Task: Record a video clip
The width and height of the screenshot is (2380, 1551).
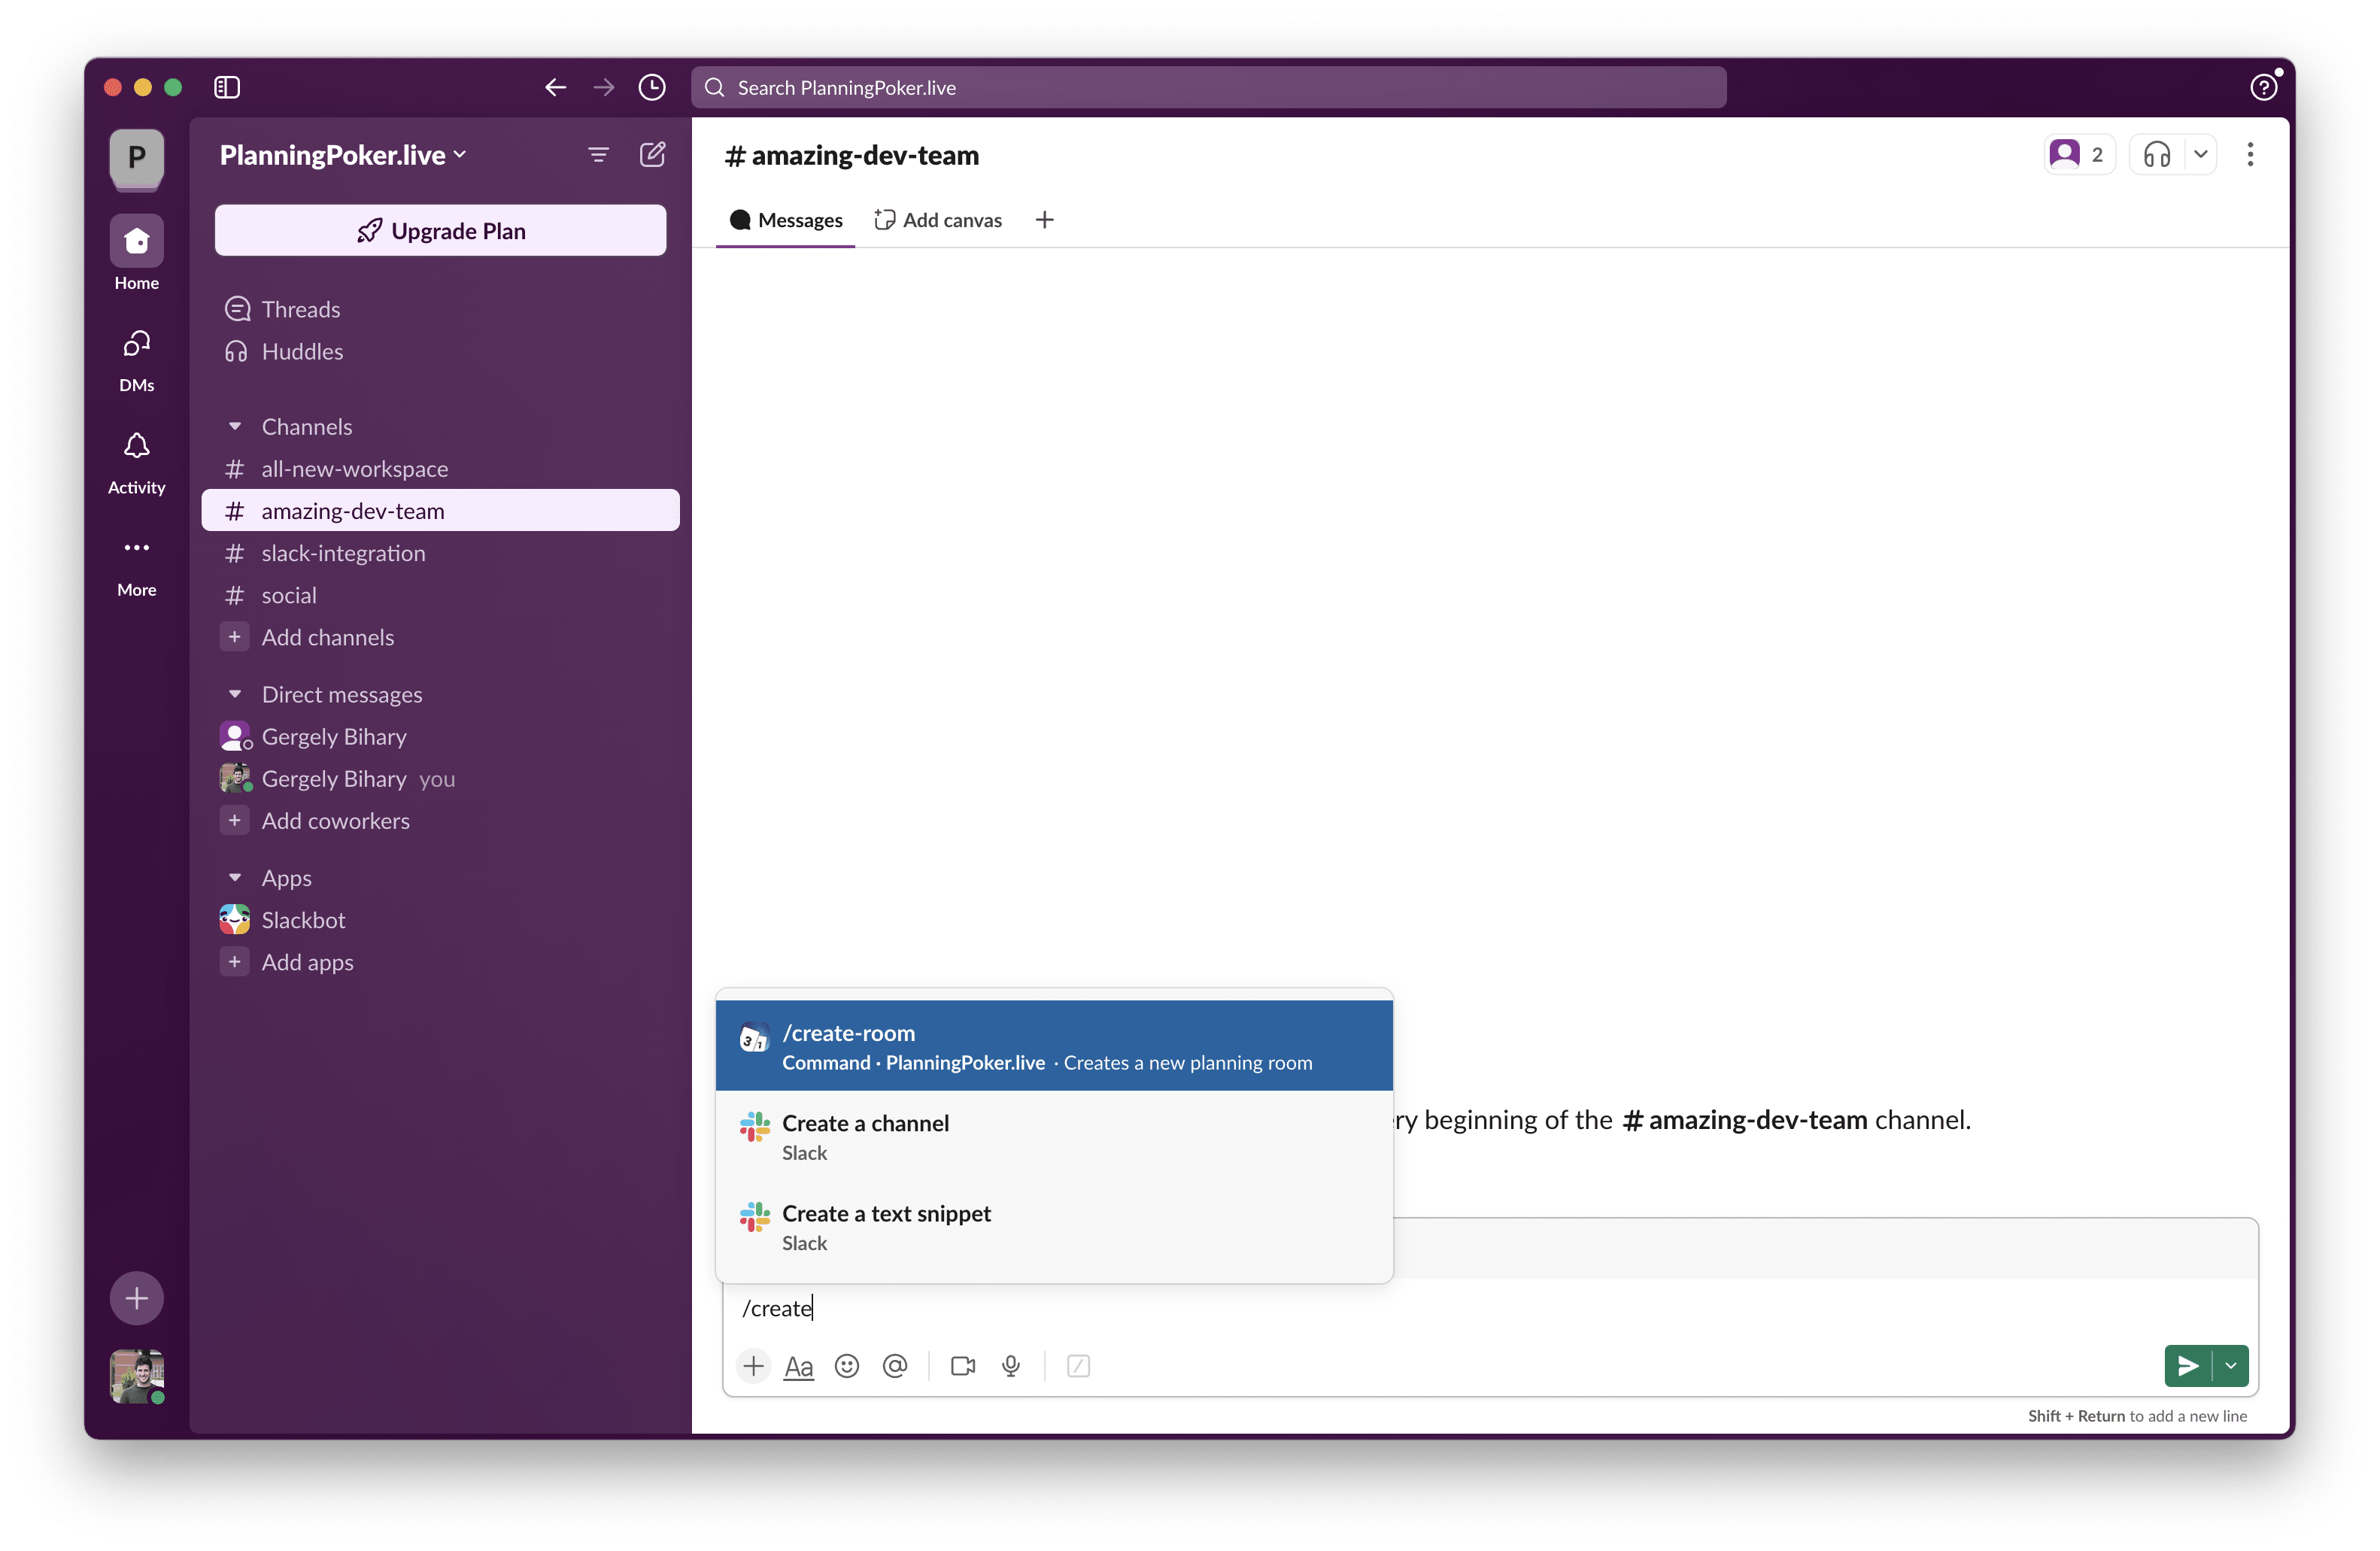Action: click(963, 1366)
